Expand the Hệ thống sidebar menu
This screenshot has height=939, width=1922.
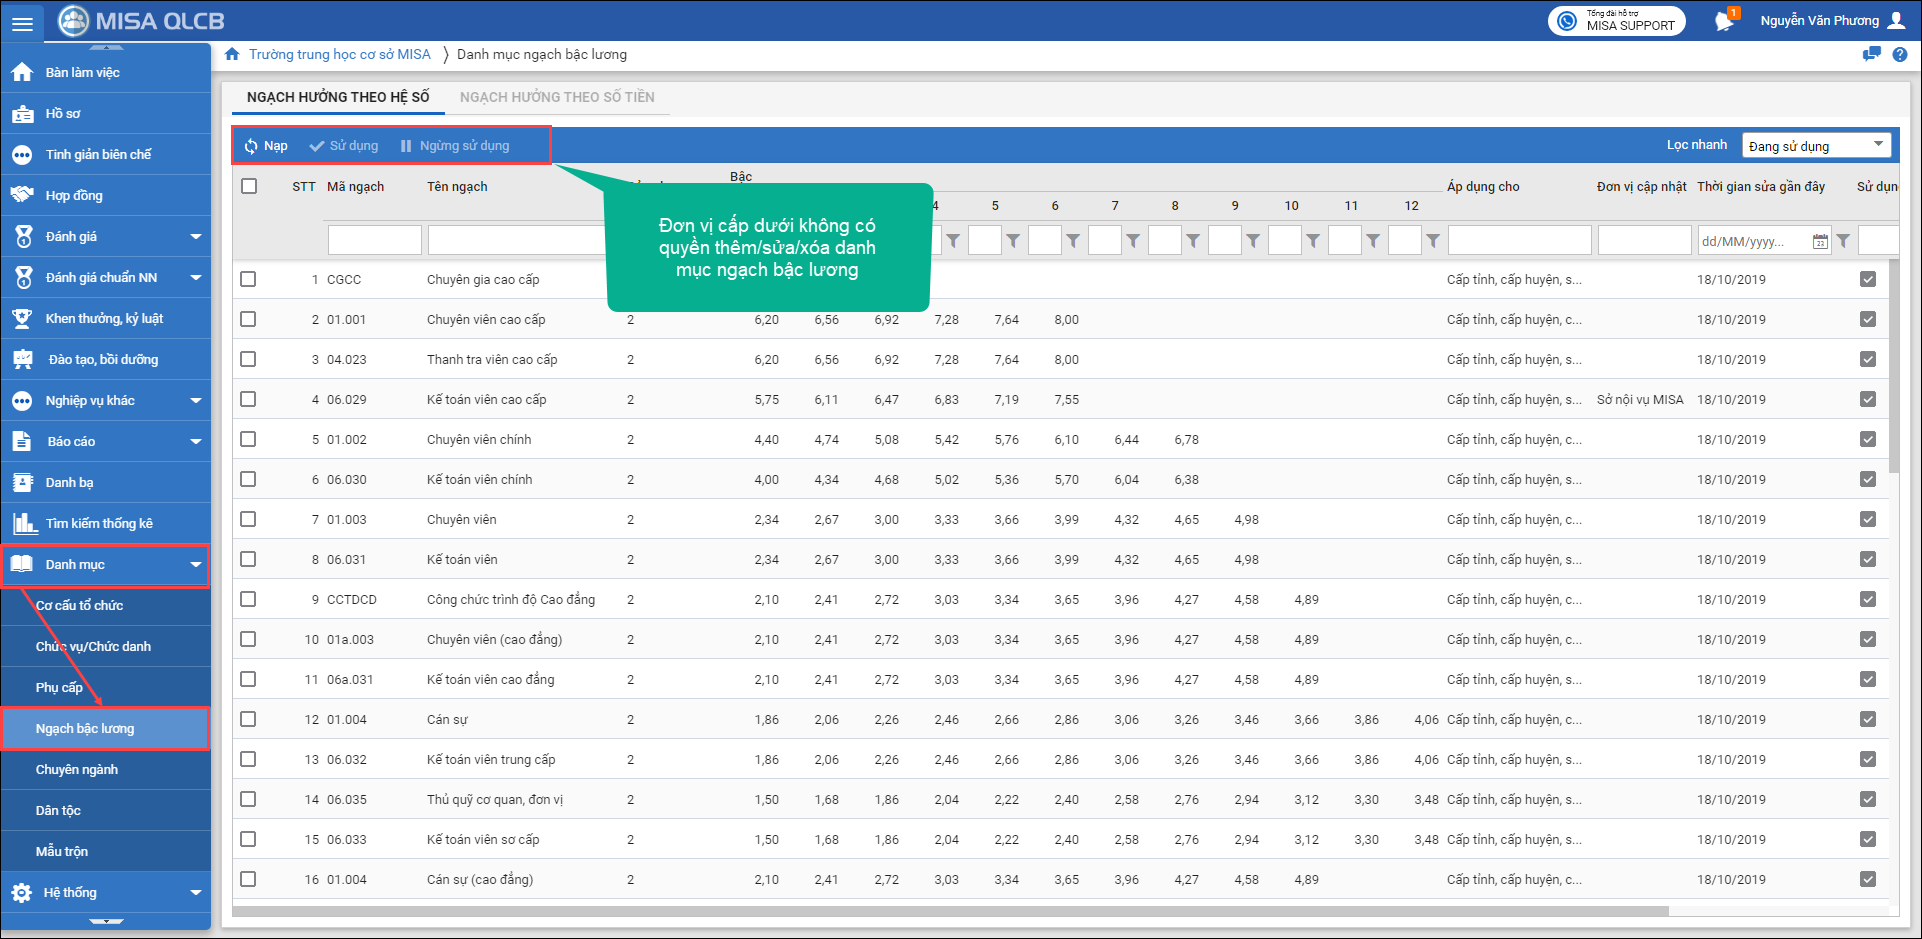[105, 892]
